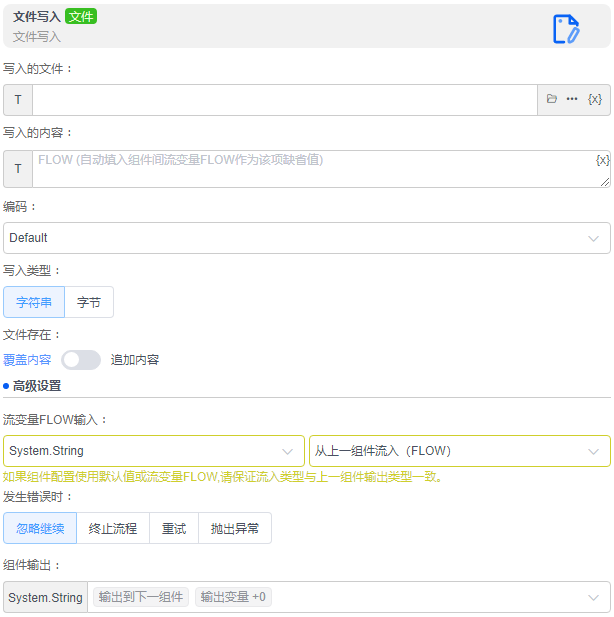Select 字节 write type

point(89,302)
